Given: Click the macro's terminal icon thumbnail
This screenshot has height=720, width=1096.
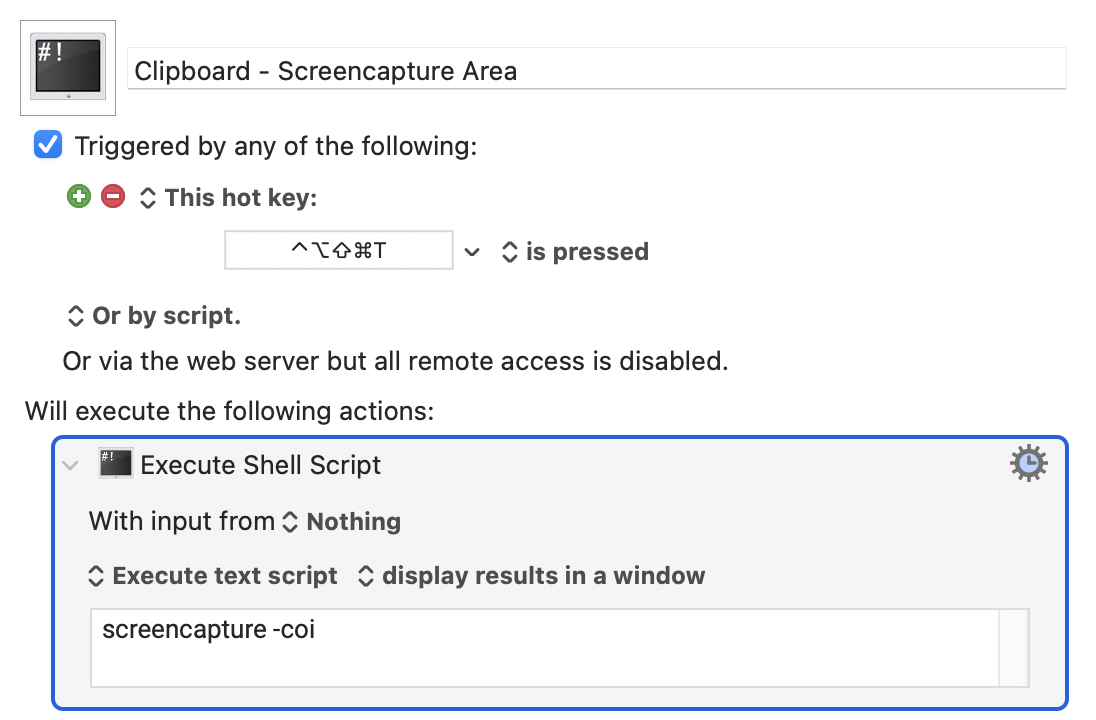Looking at the screenshot, I should tap(68, 68).
